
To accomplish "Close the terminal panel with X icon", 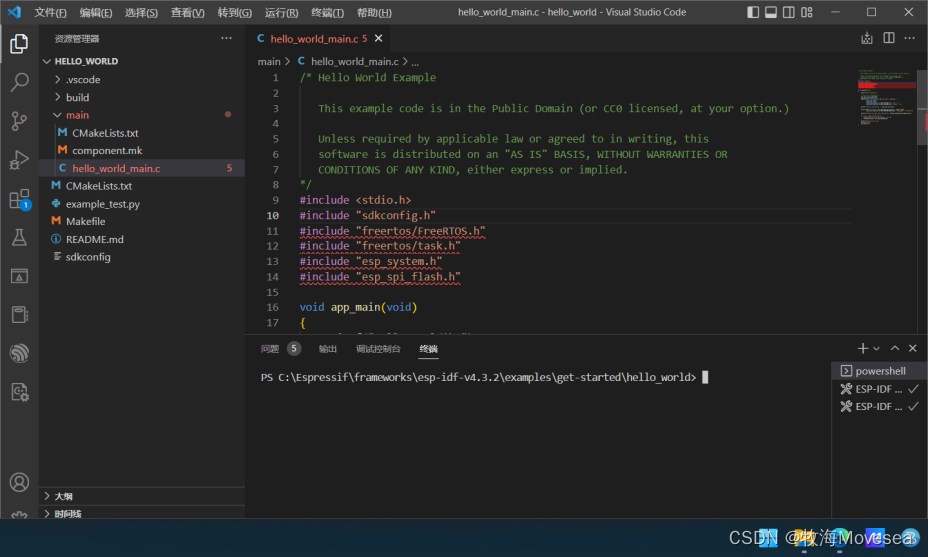I will pos(913,348).
